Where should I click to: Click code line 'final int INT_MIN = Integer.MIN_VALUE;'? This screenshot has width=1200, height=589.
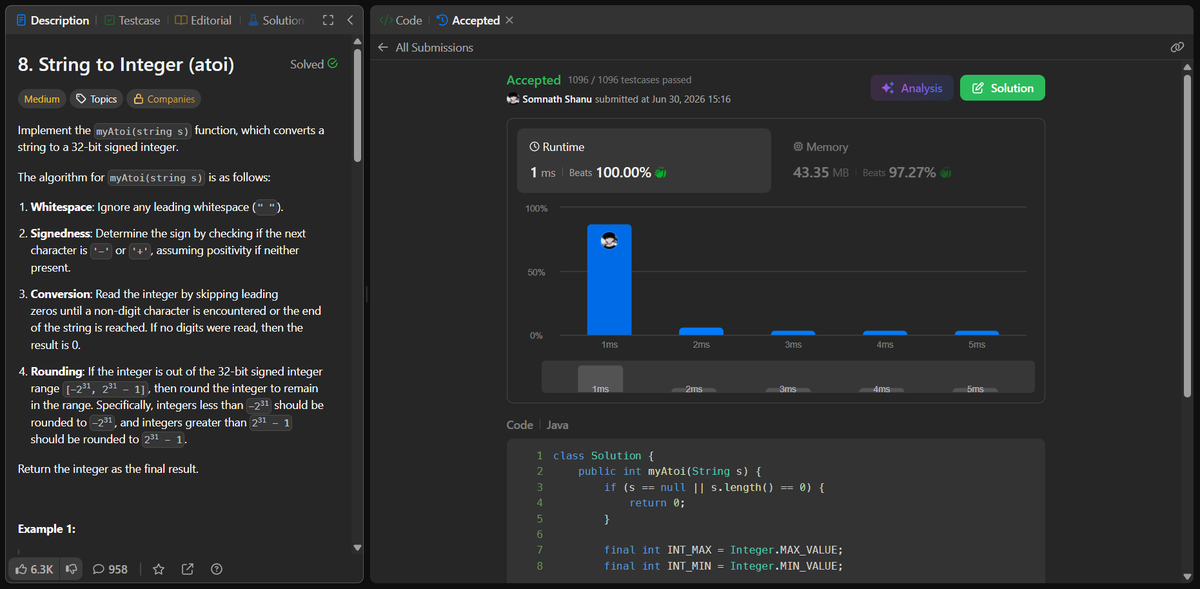[723, 565]
